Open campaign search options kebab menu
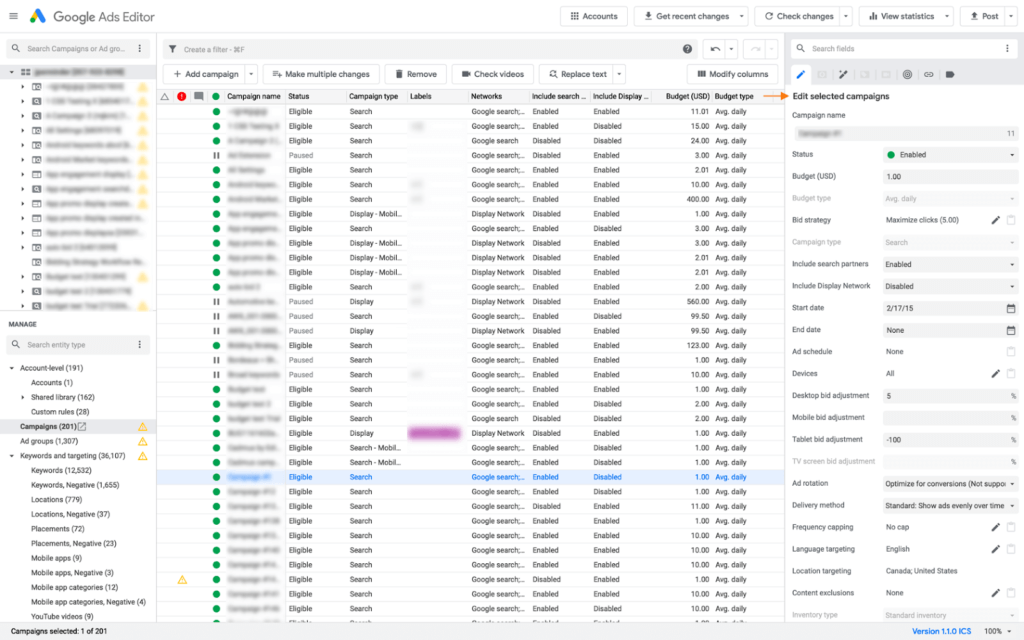 pos(140,48)
